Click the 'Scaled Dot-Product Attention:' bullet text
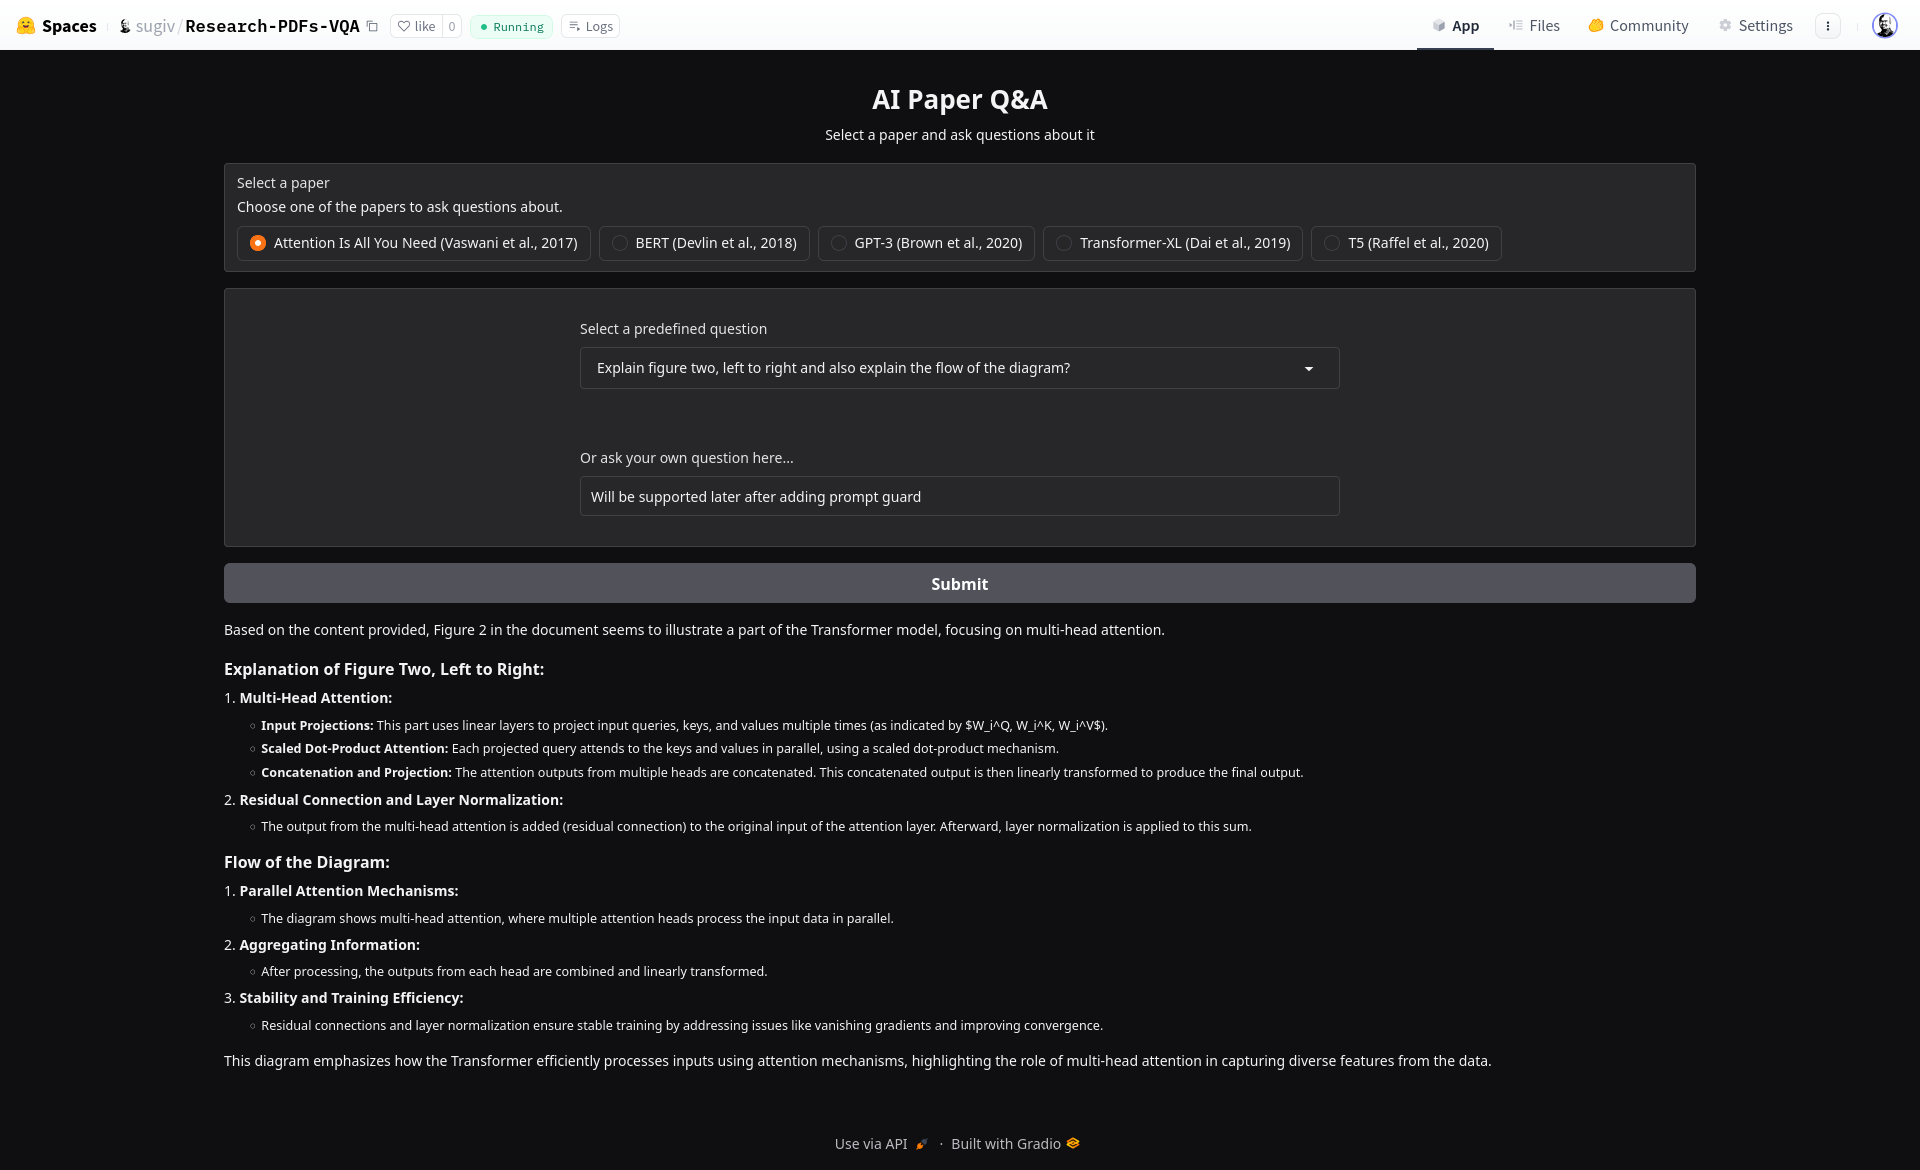This screenshot has width=1920, height=1170. [x=354, y=748]
